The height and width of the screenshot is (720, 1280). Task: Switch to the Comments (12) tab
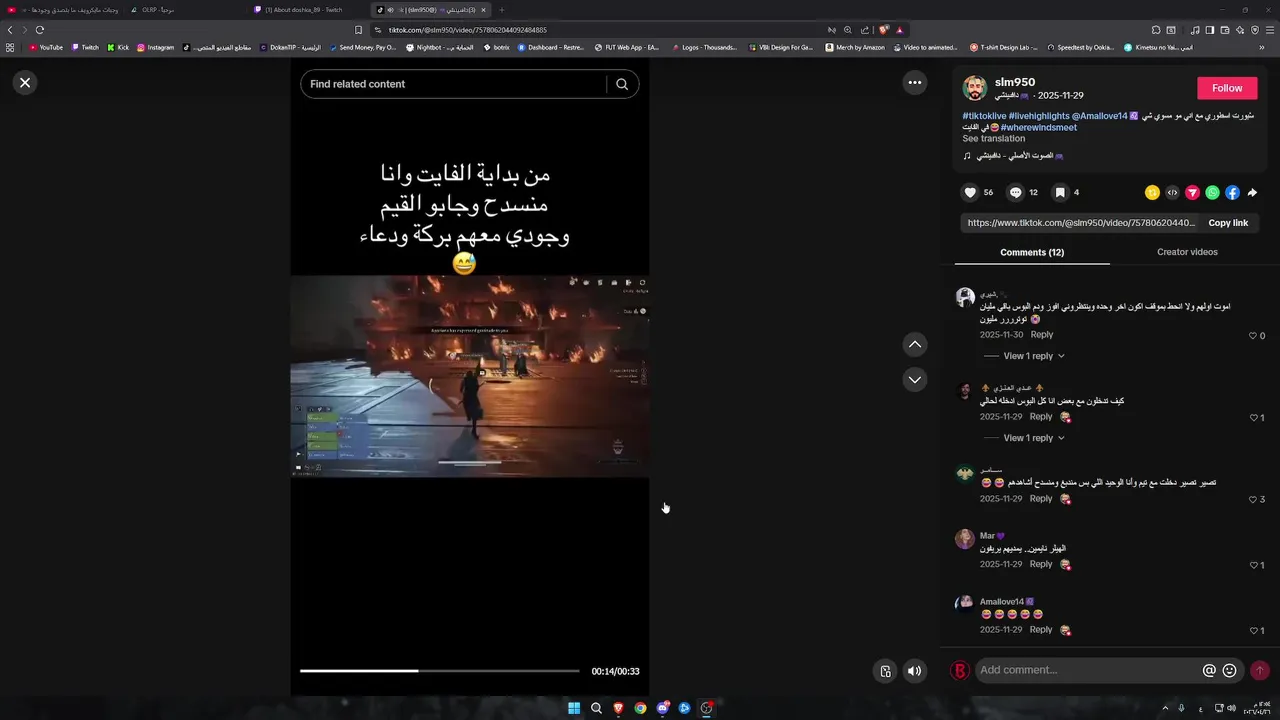(1032, 252)
